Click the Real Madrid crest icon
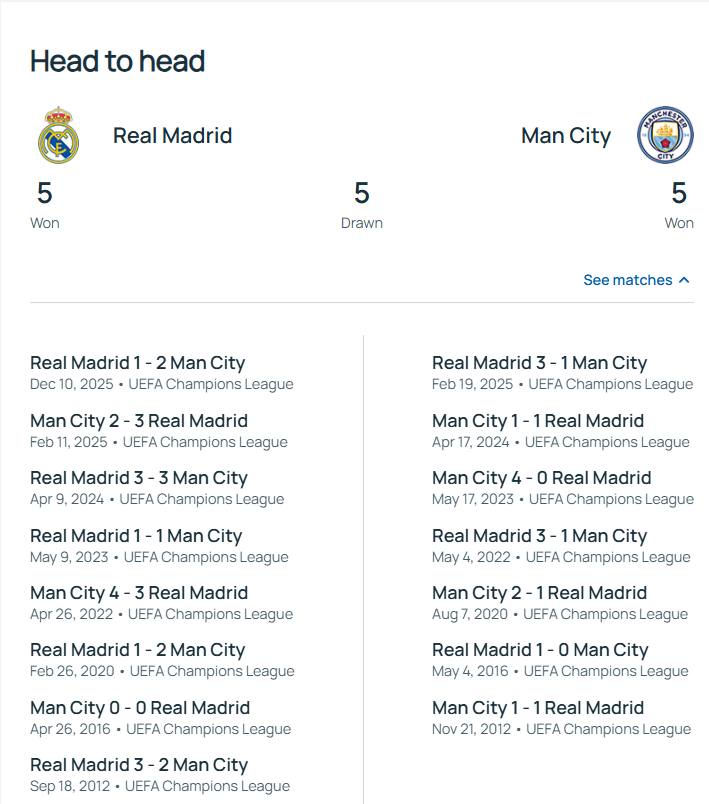Viewport: 709px width, 804px height. (x=58, y=135)
